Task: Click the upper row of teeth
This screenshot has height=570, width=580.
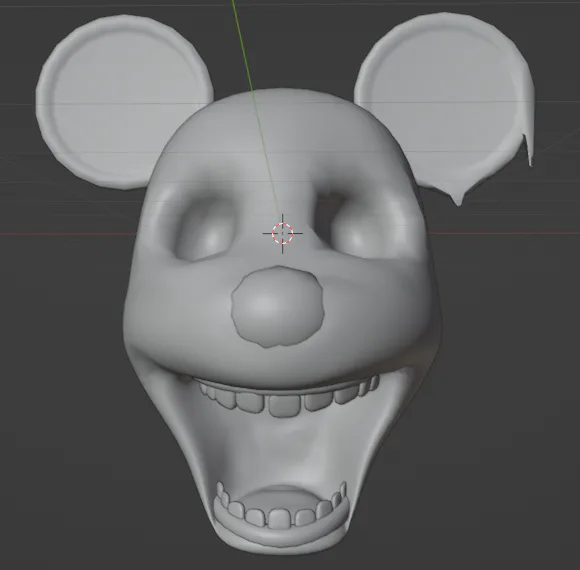Action: 289,397
